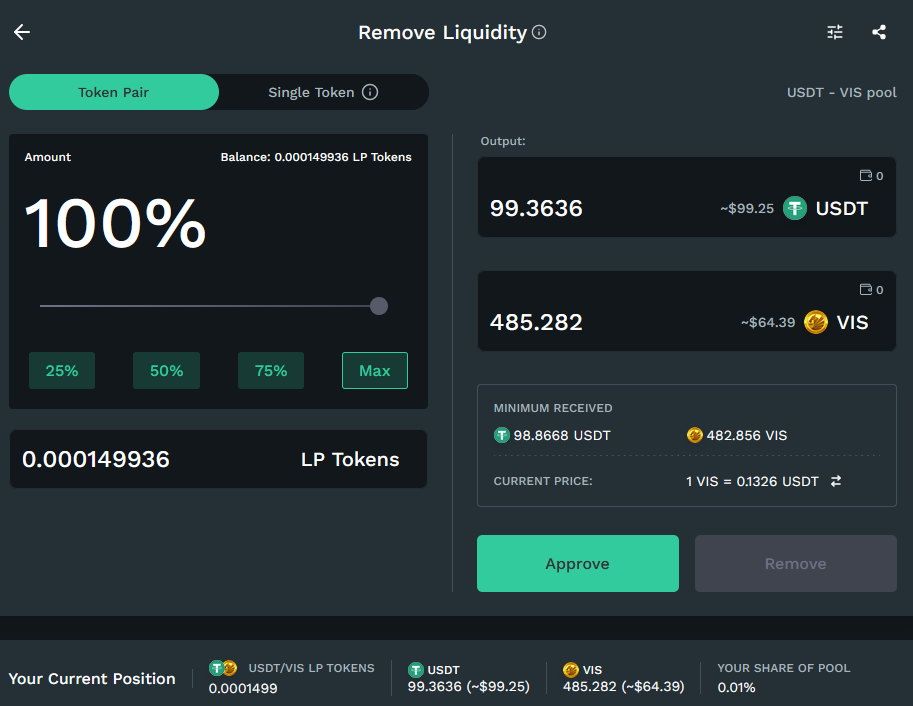Set the amount to 75%
Image resolution: width=913 pixels, height=706 pixels.
click(x=271, y=370)
